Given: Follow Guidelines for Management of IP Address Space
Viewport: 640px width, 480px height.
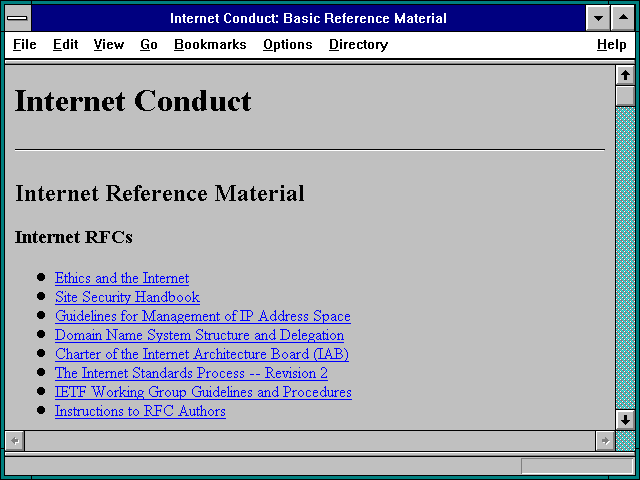Looking at the screenshot, I should [x=203, y=316].
